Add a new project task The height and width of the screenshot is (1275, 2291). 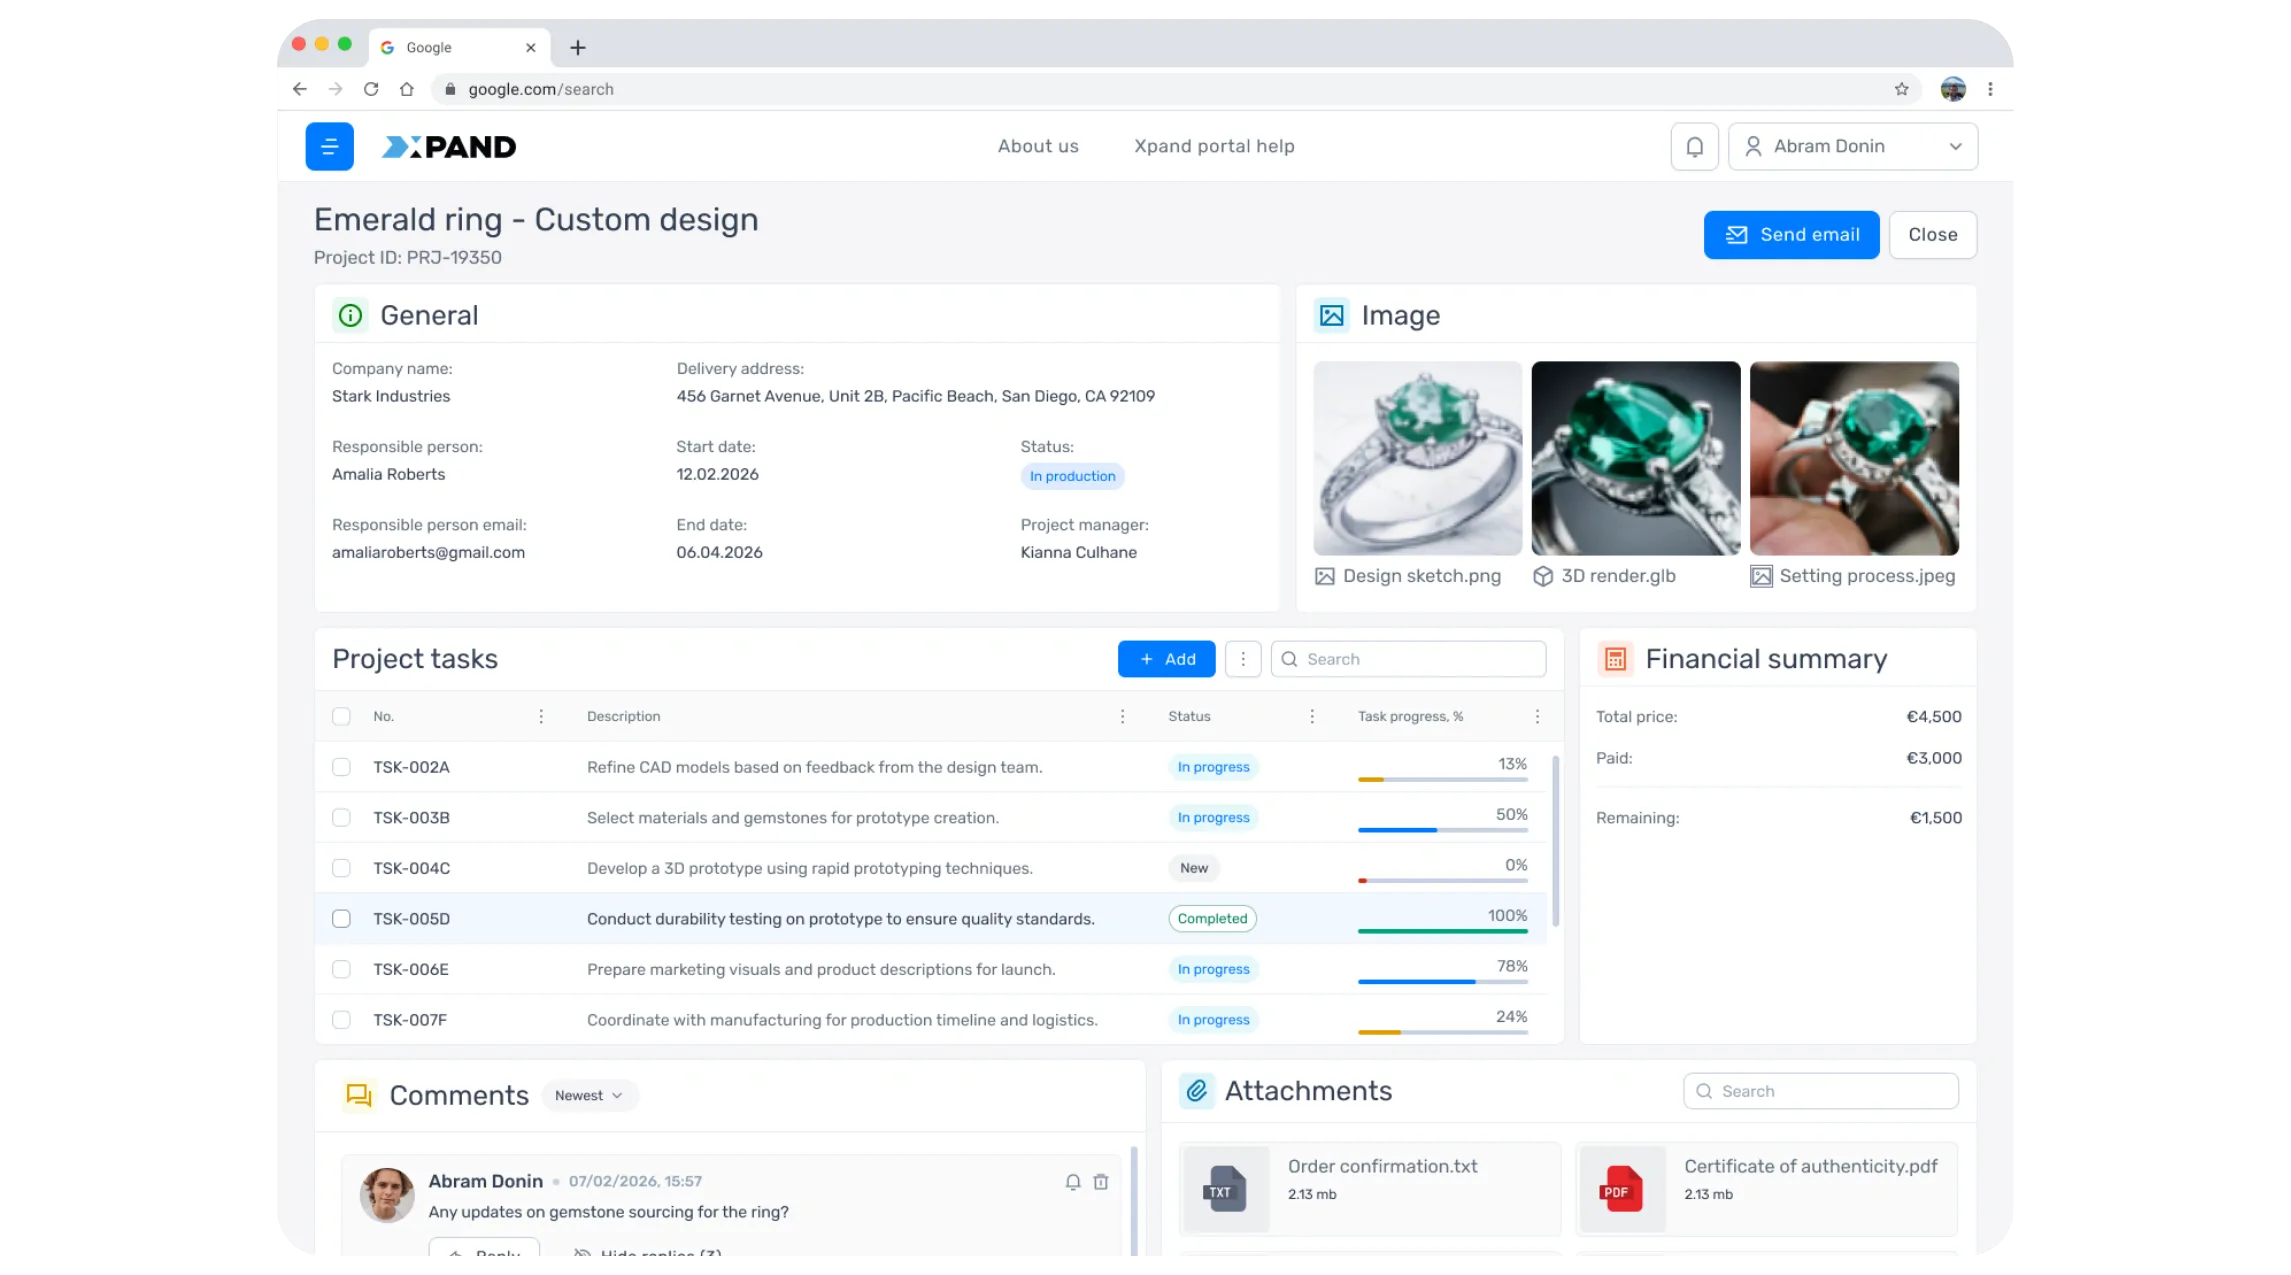coord(1166,659)
